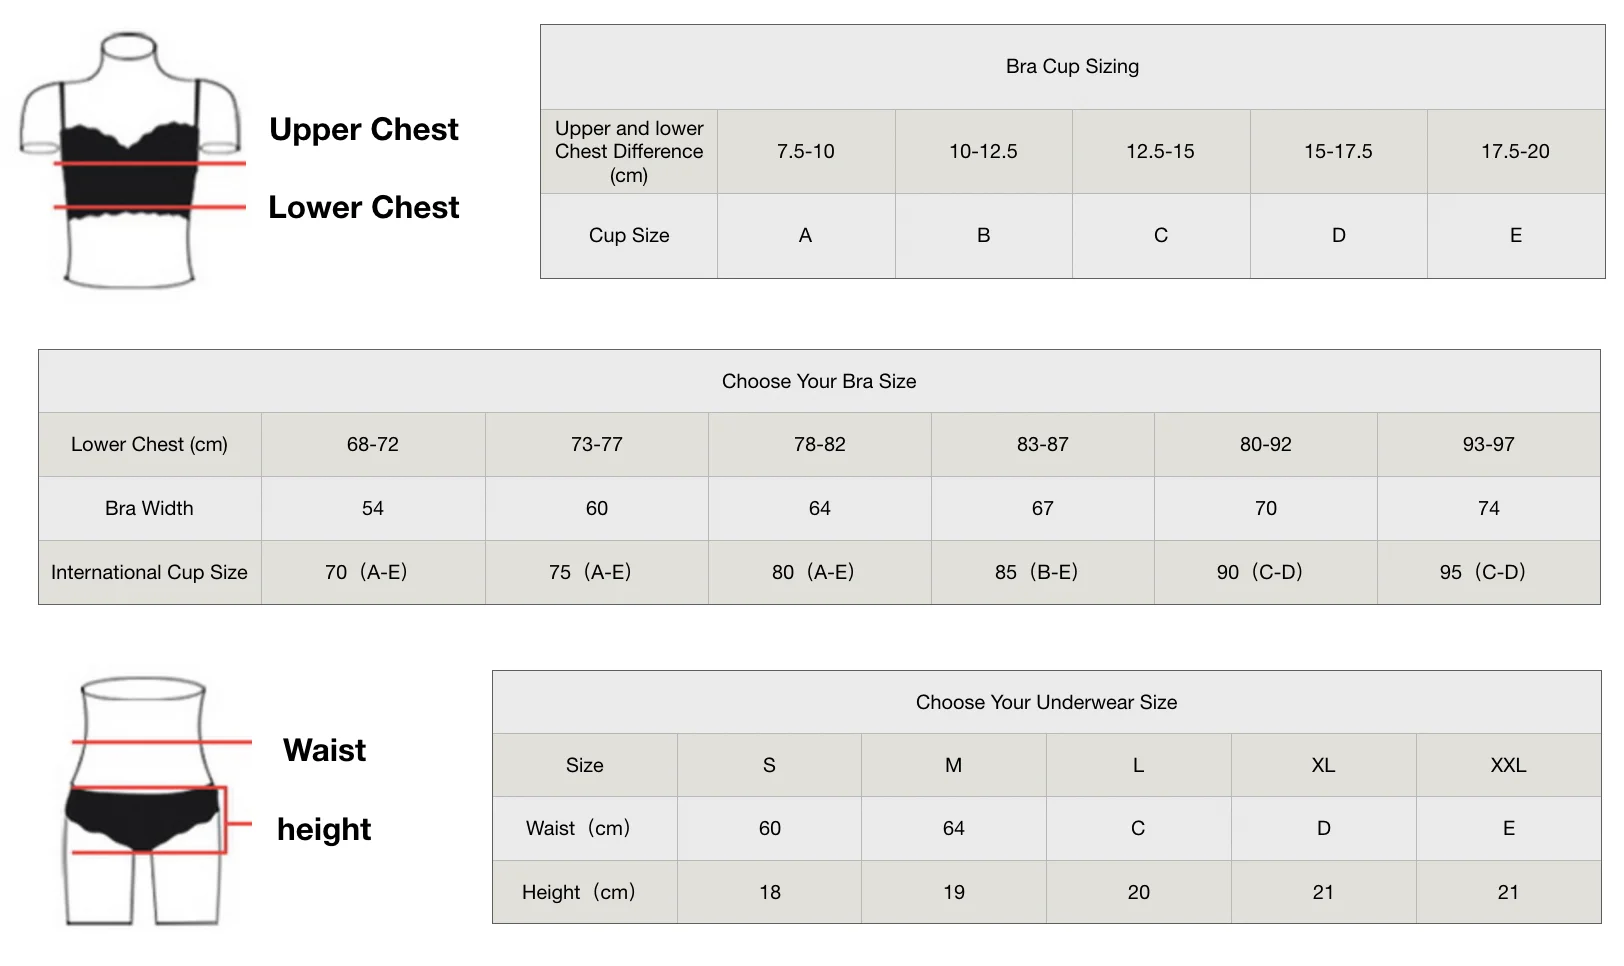Select the Upper Chest label

tap(364, 129)
